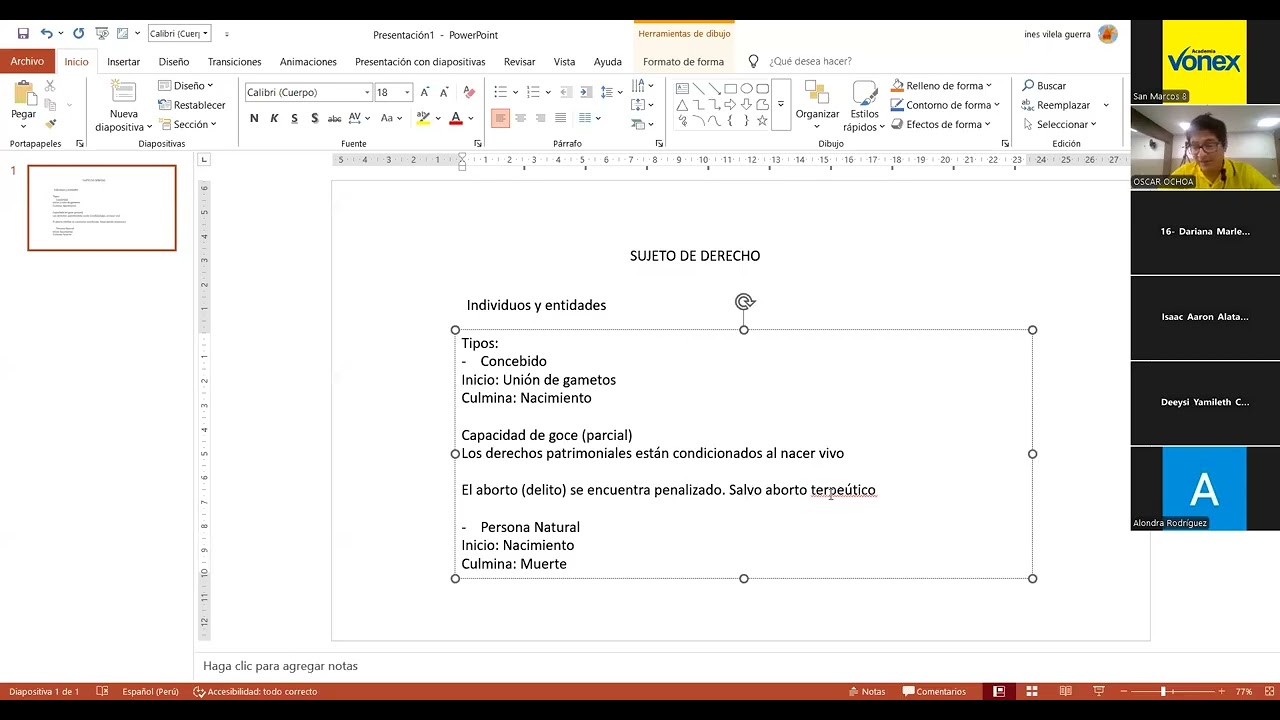
Task: Switch to reading view
Action: 1065,691
